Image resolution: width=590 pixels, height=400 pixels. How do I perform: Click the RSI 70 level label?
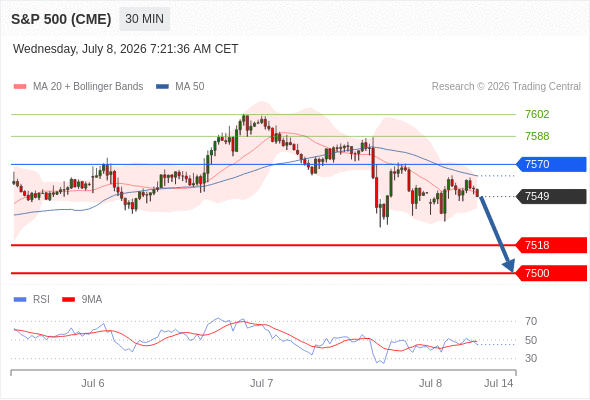[x=531, y=321]
